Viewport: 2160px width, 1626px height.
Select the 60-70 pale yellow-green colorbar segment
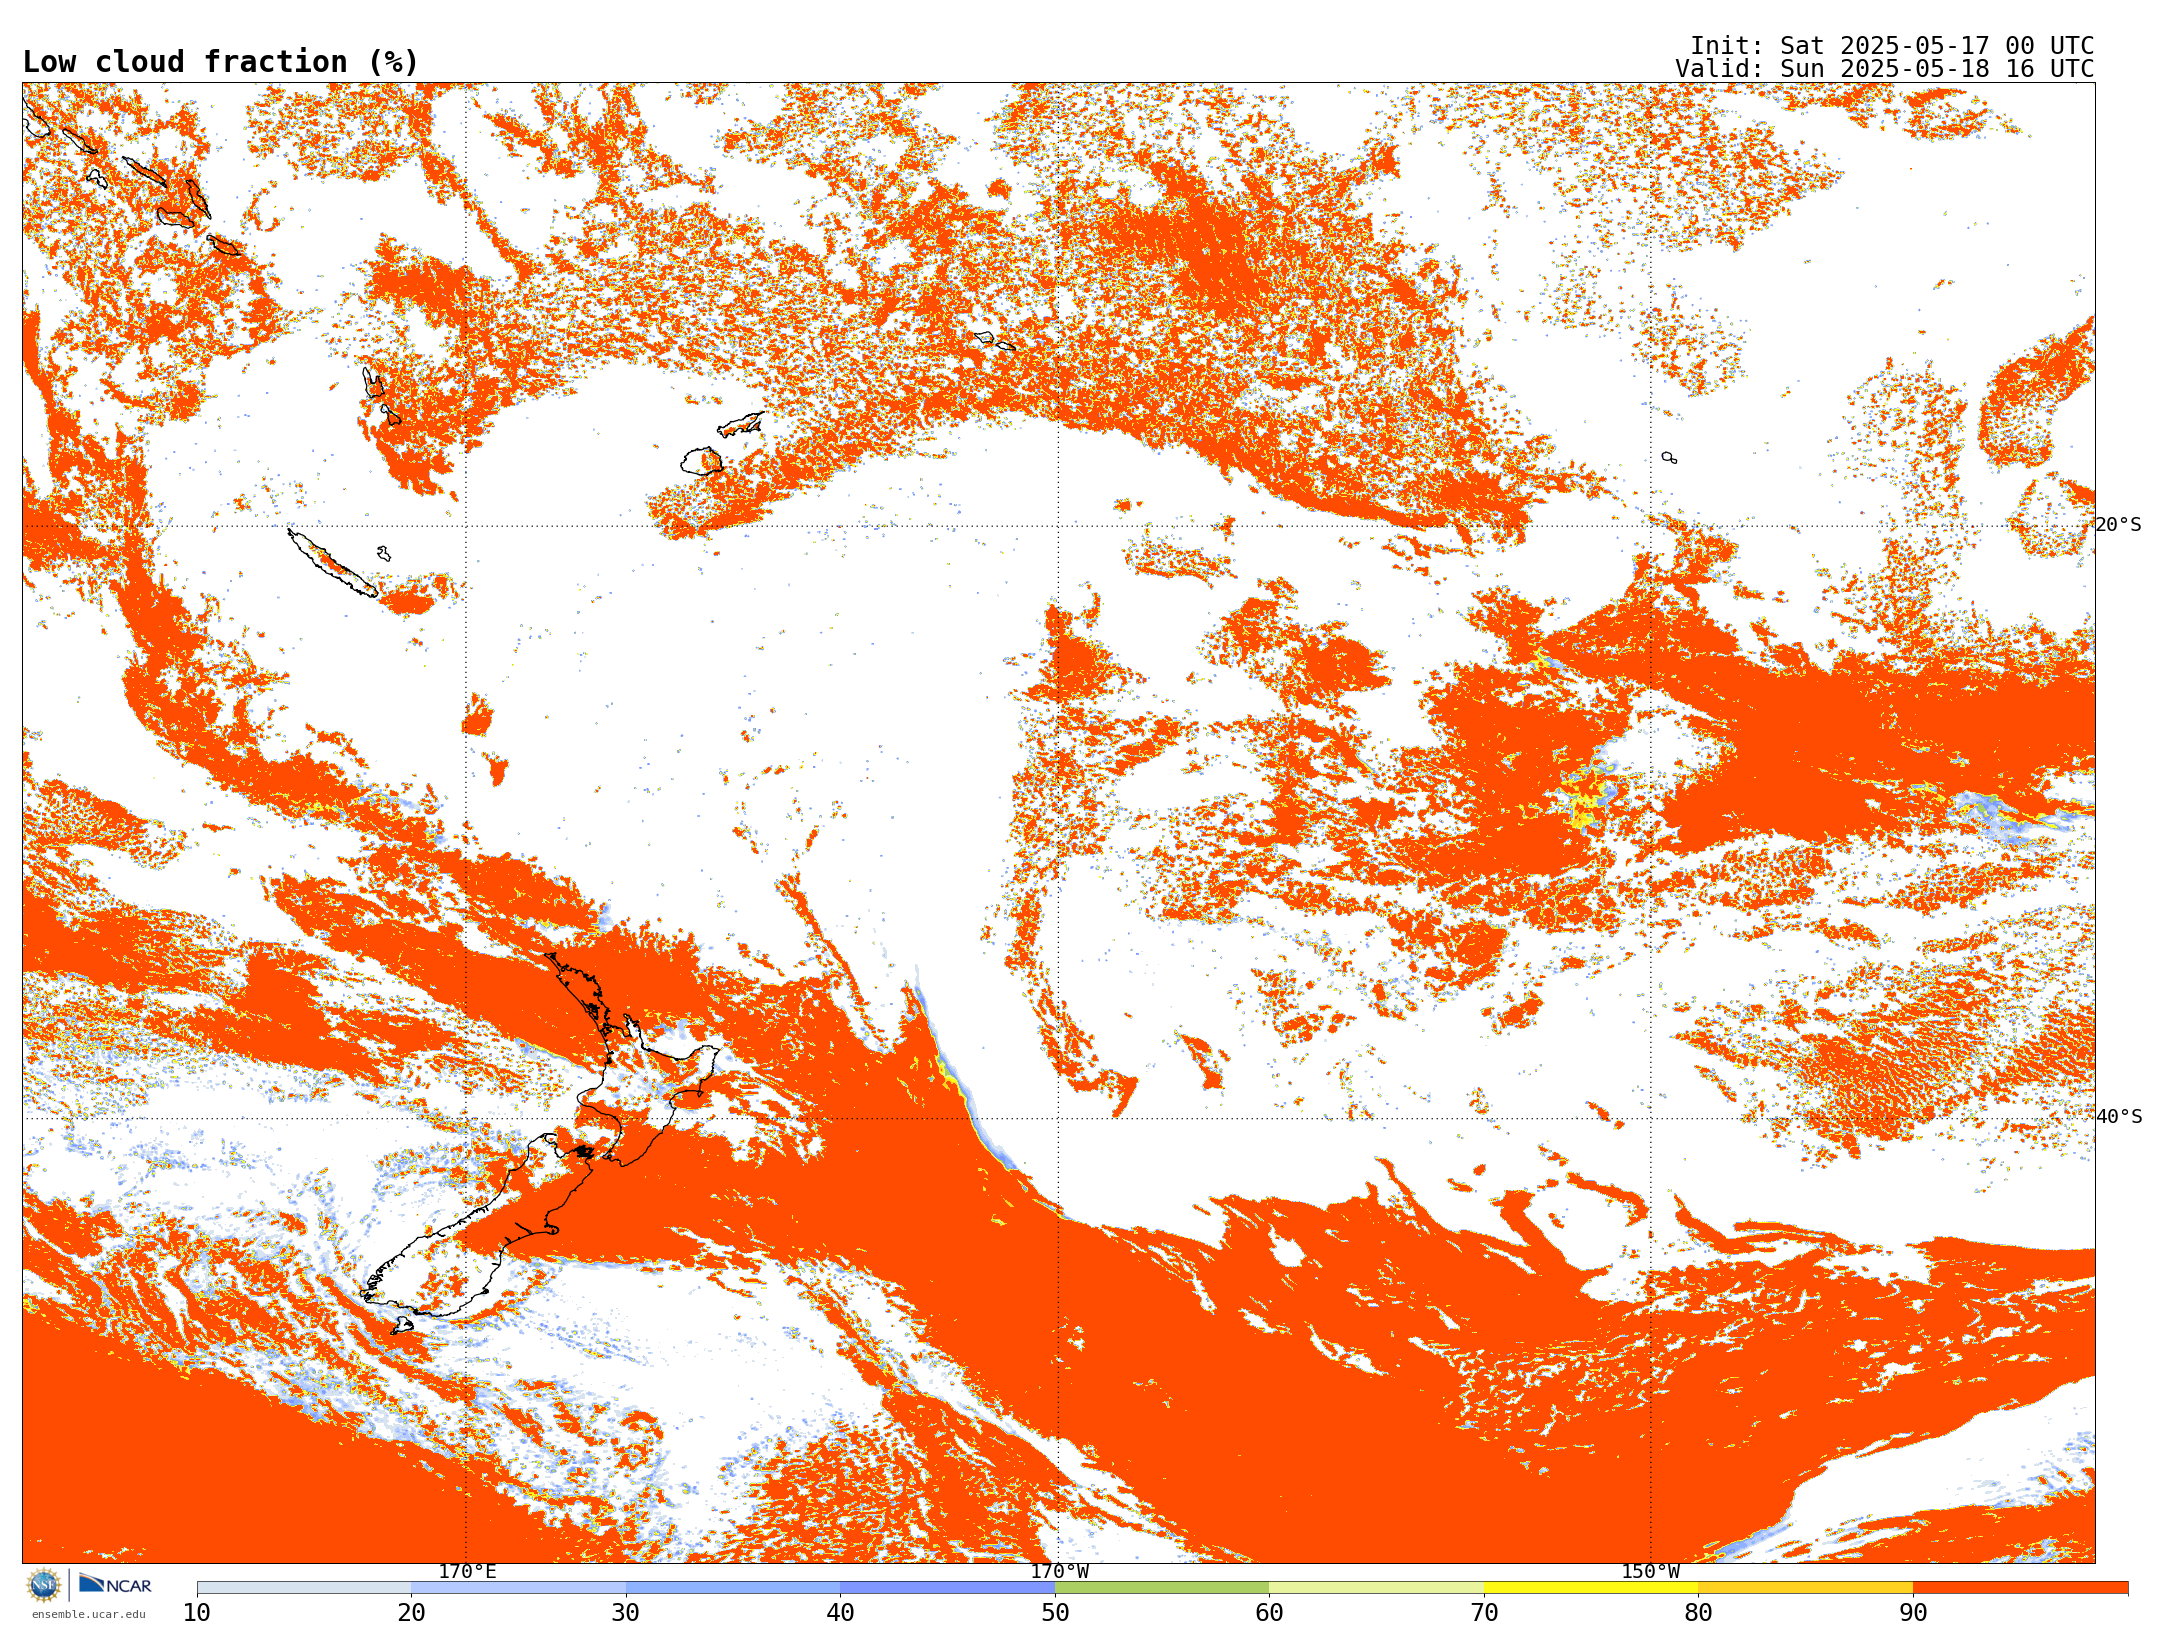[1376, 1588]
